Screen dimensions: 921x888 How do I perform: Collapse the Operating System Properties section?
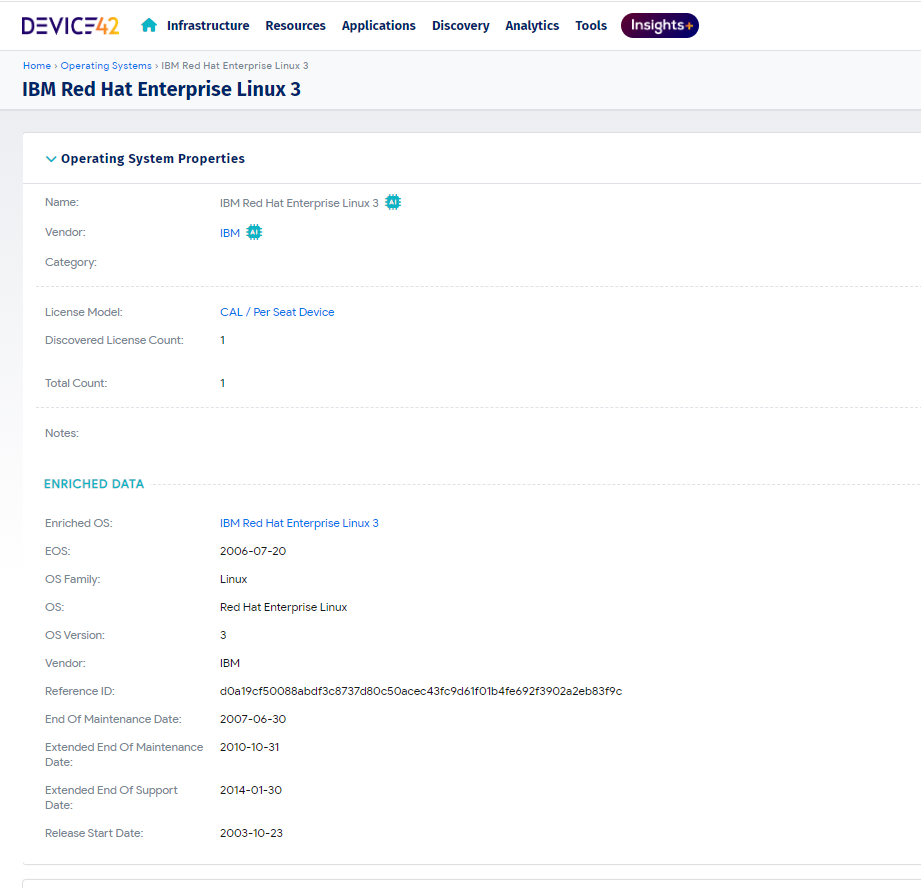click(x=51, y=159)
